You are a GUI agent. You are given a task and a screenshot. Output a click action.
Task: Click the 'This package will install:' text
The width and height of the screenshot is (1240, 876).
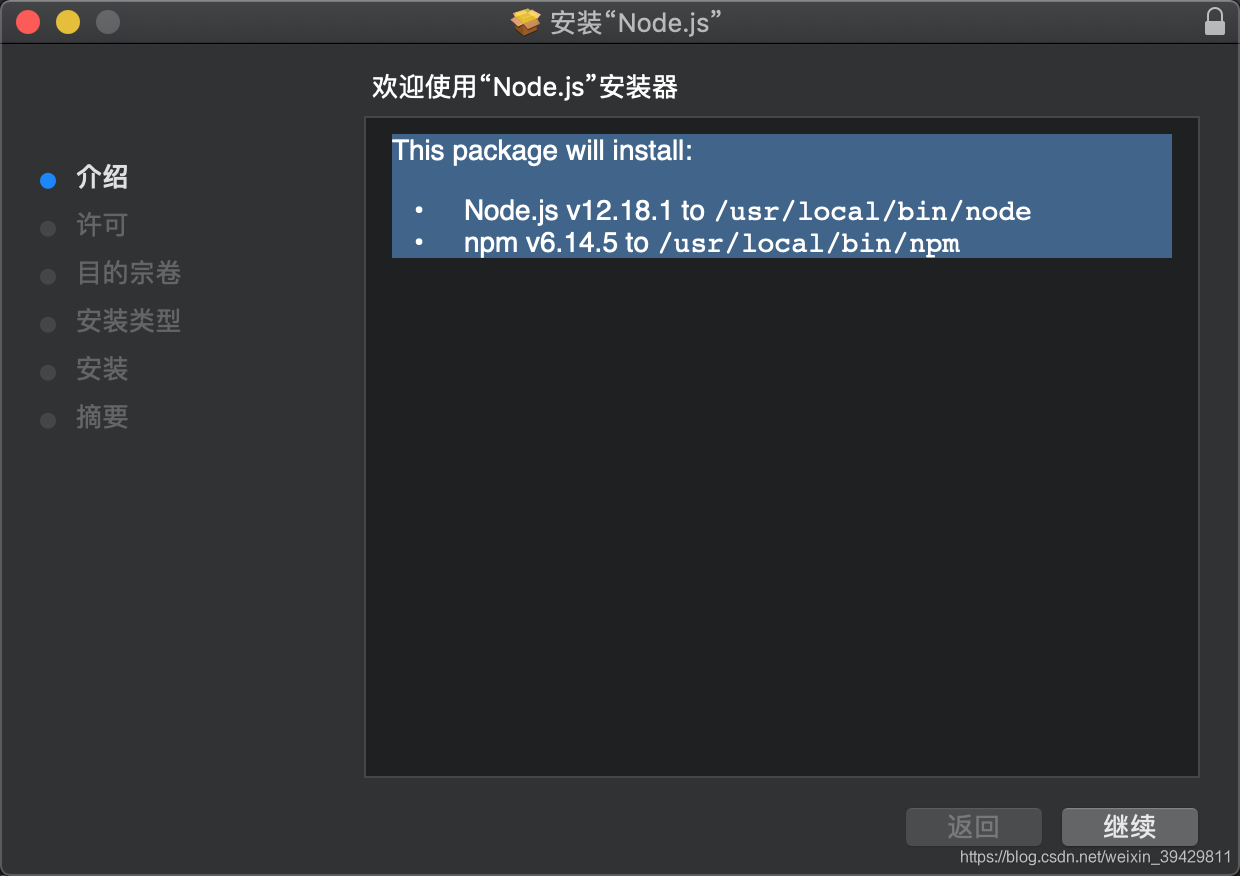point(542,151)
